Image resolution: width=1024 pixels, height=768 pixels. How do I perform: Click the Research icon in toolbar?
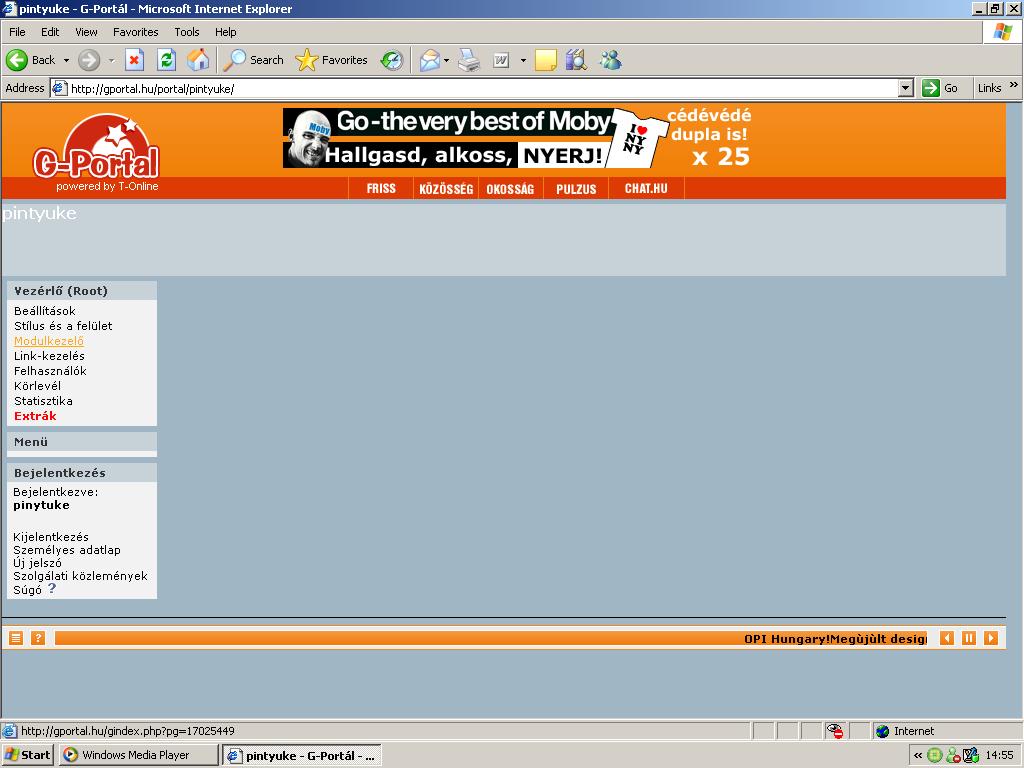[576, 60]
